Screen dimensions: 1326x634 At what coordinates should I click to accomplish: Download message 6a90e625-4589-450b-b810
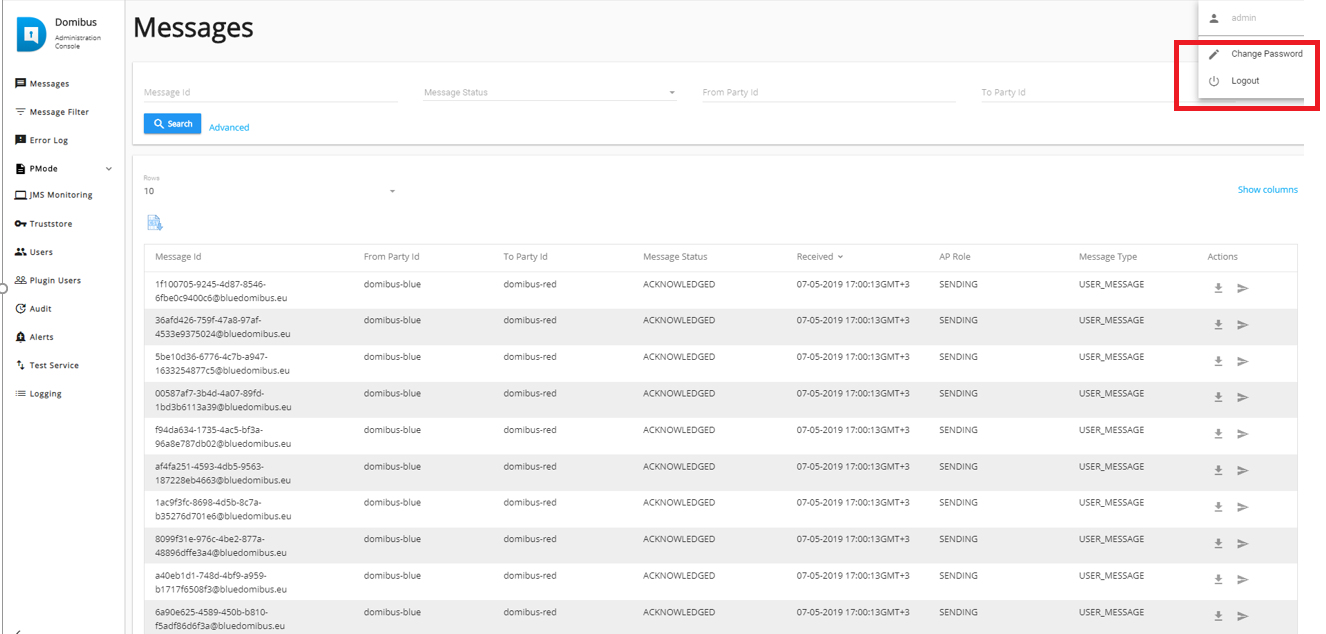tap(1218, 616)
